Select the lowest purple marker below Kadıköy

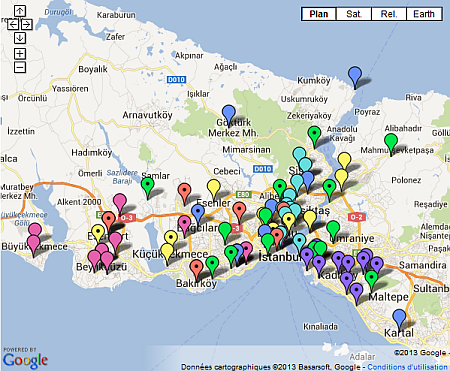tap(356, 292)
